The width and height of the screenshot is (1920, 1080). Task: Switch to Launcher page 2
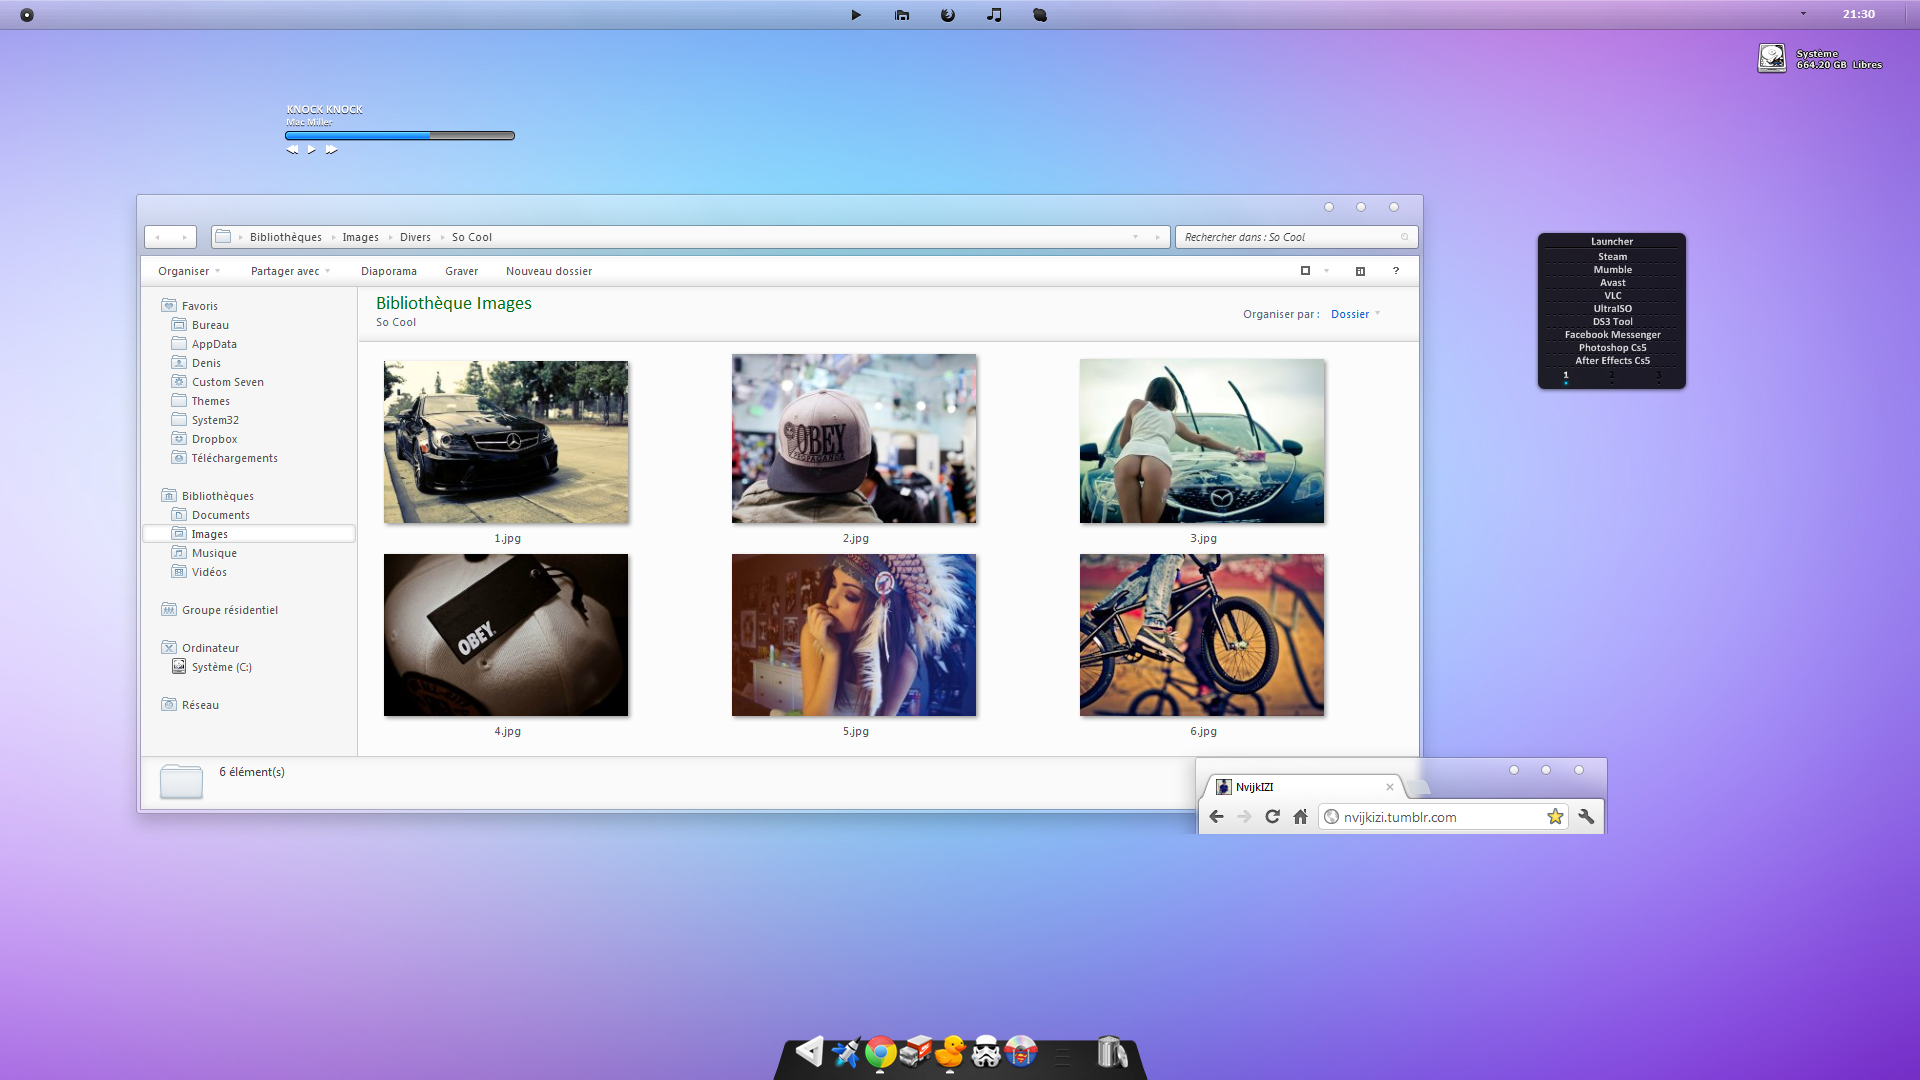pos(1612,376)
